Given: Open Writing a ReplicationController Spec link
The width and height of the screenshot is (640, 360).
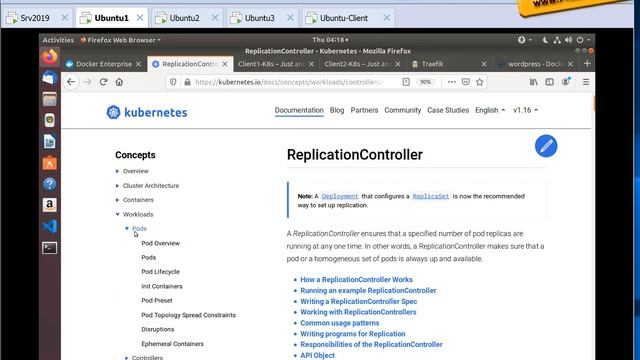Looking at the screenshot, I should coord(358,301).
